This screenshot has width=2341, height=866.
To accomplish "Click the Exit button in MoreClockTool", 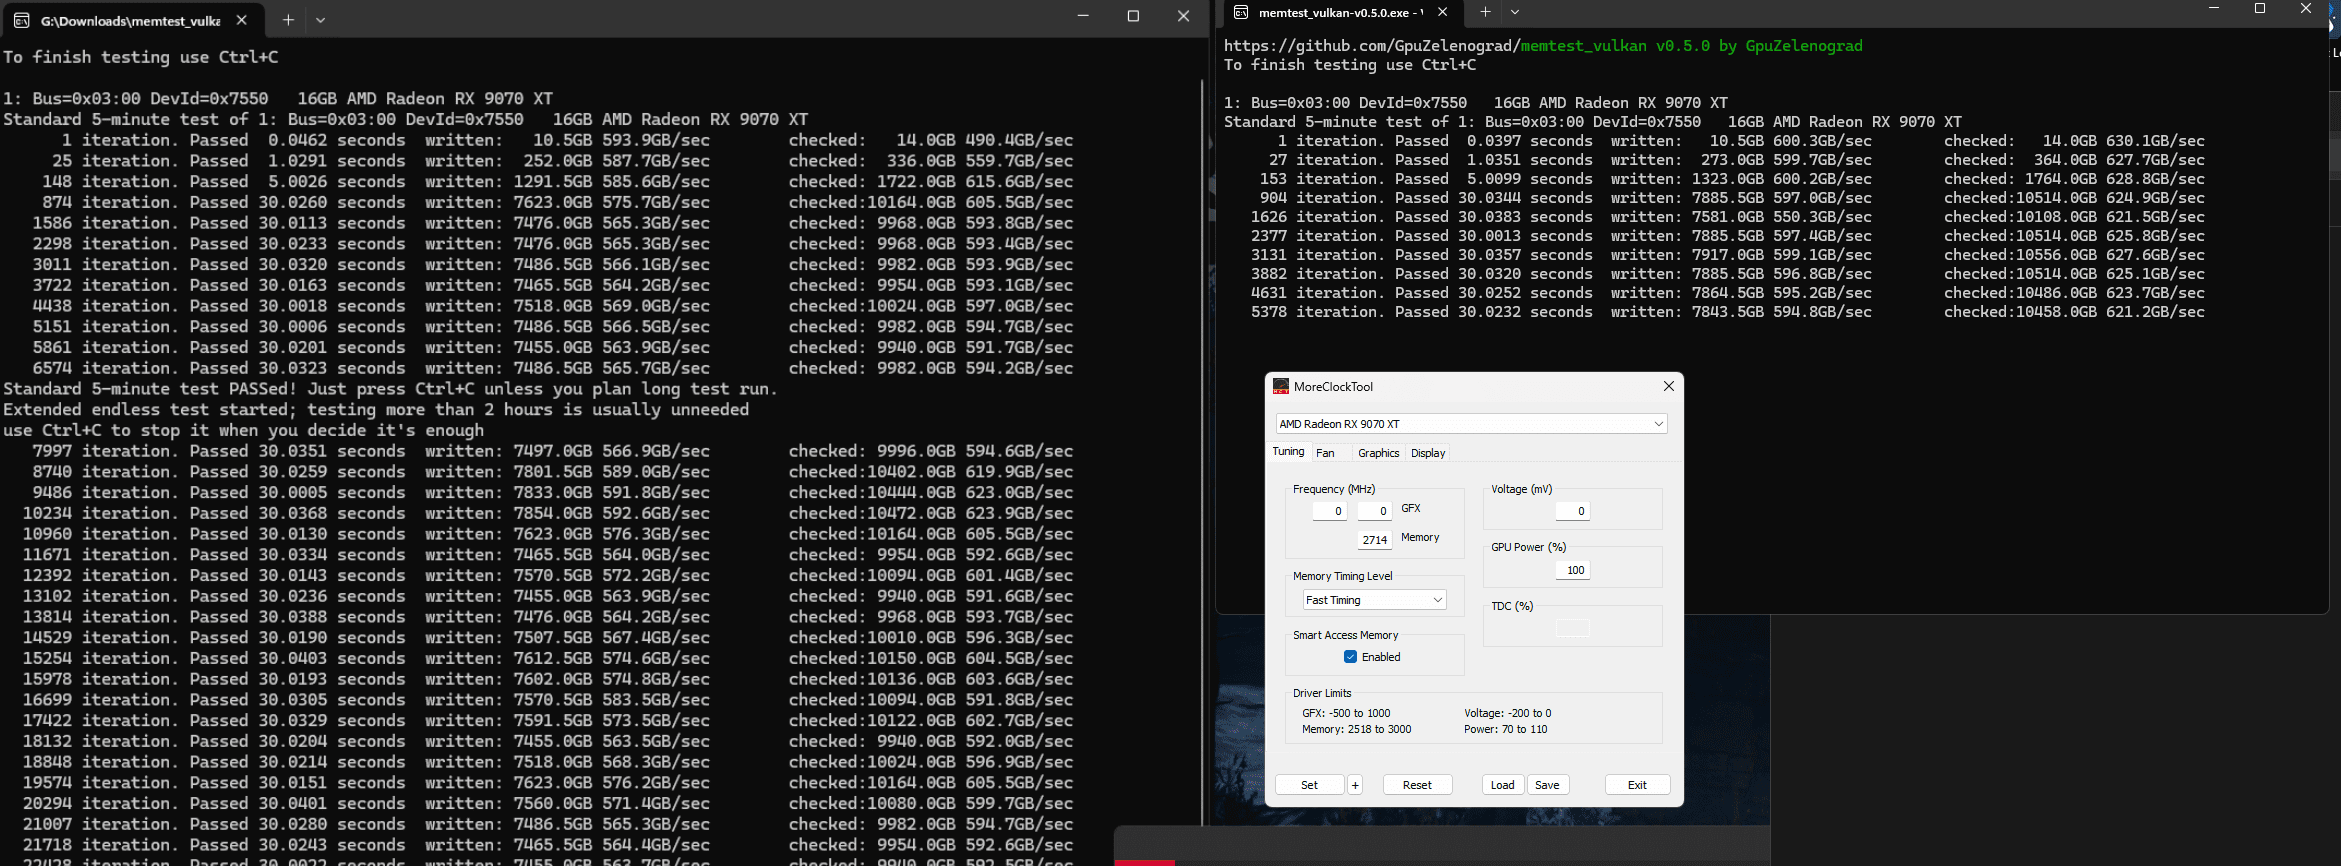I will click(1637, 785).
